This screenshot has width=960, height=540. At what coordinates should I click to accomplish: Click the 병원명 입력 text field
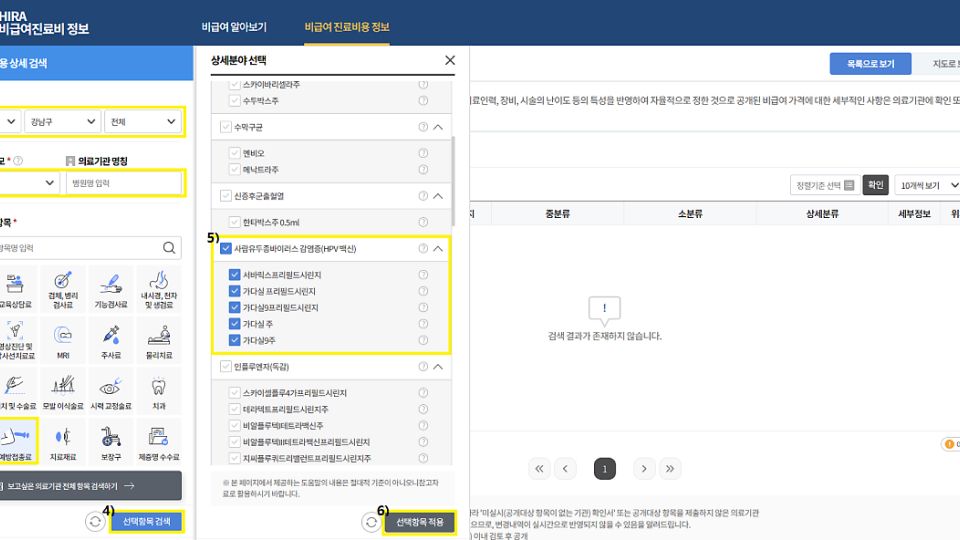click(124, 184)
